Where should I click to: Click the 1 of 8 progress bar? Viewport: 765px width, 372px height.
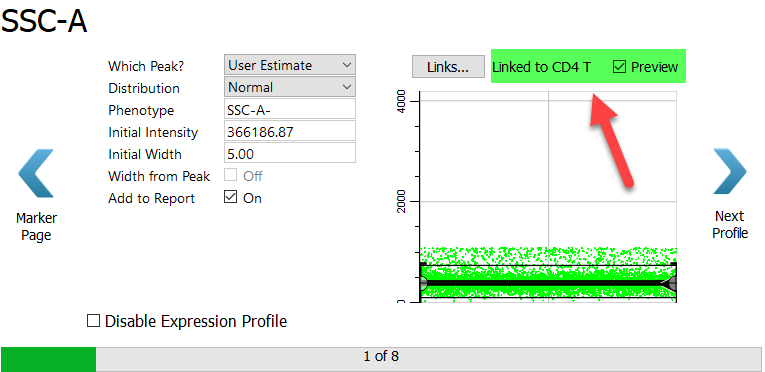(x=381, y=356)
